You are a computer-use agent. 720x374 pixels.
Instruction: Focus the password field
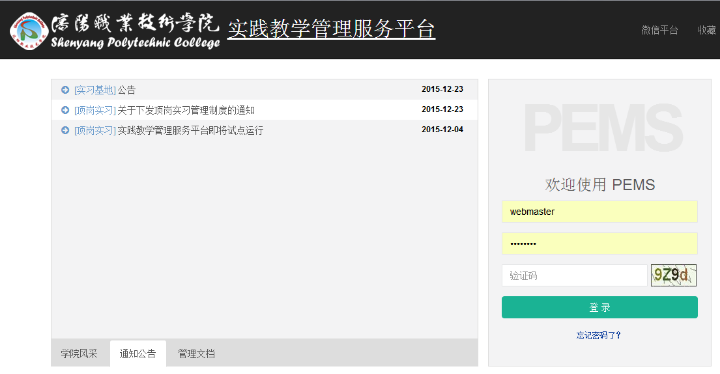pos(600,244)
